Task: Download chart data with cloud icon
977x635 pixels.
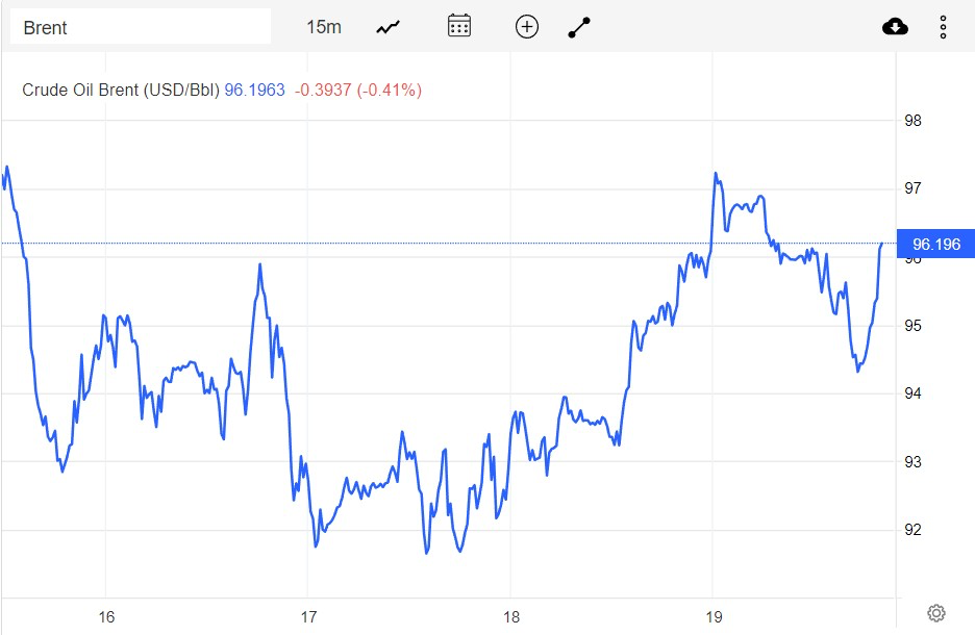Action: (895, 27)
